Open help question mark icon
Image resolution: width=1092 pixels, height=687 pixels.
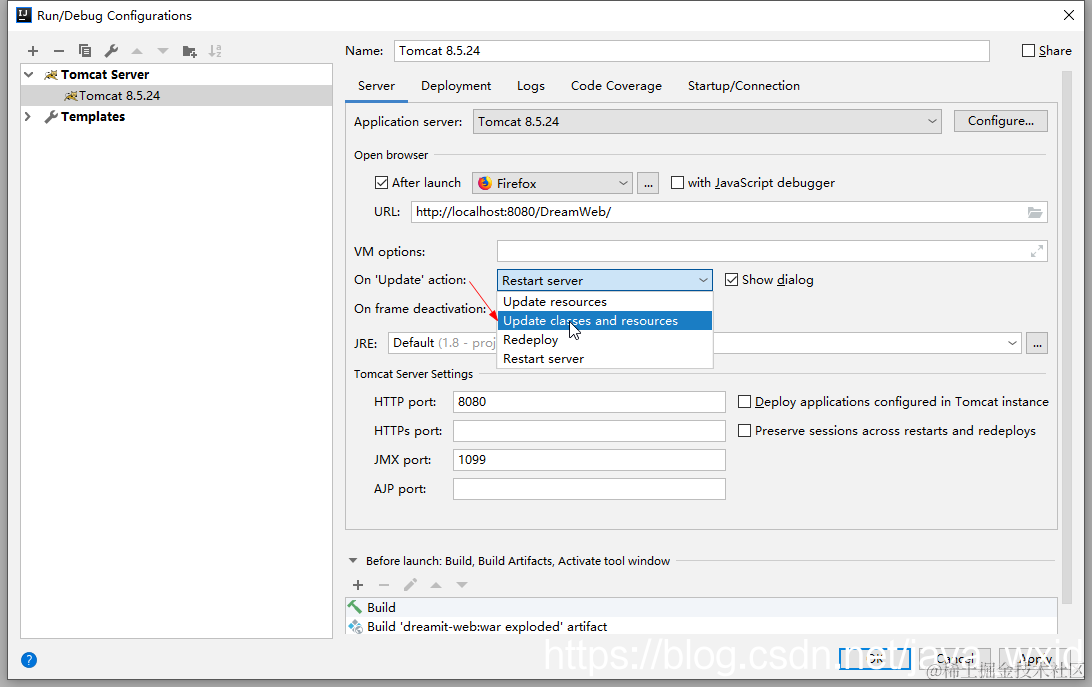click(x=29, y=660)
